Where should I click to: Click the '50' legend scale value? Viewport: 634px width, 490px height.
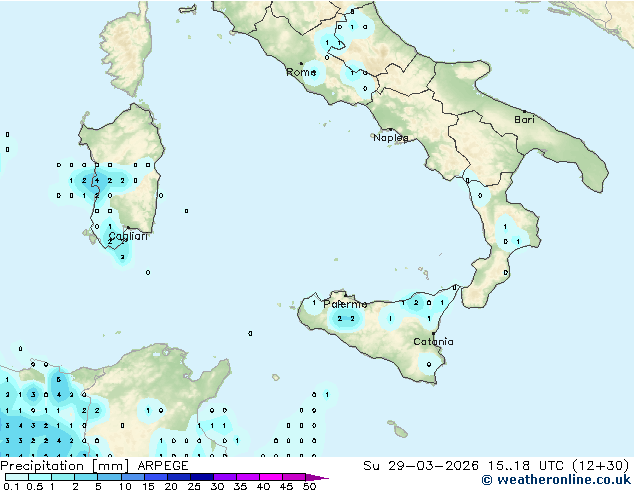[309, 486]
